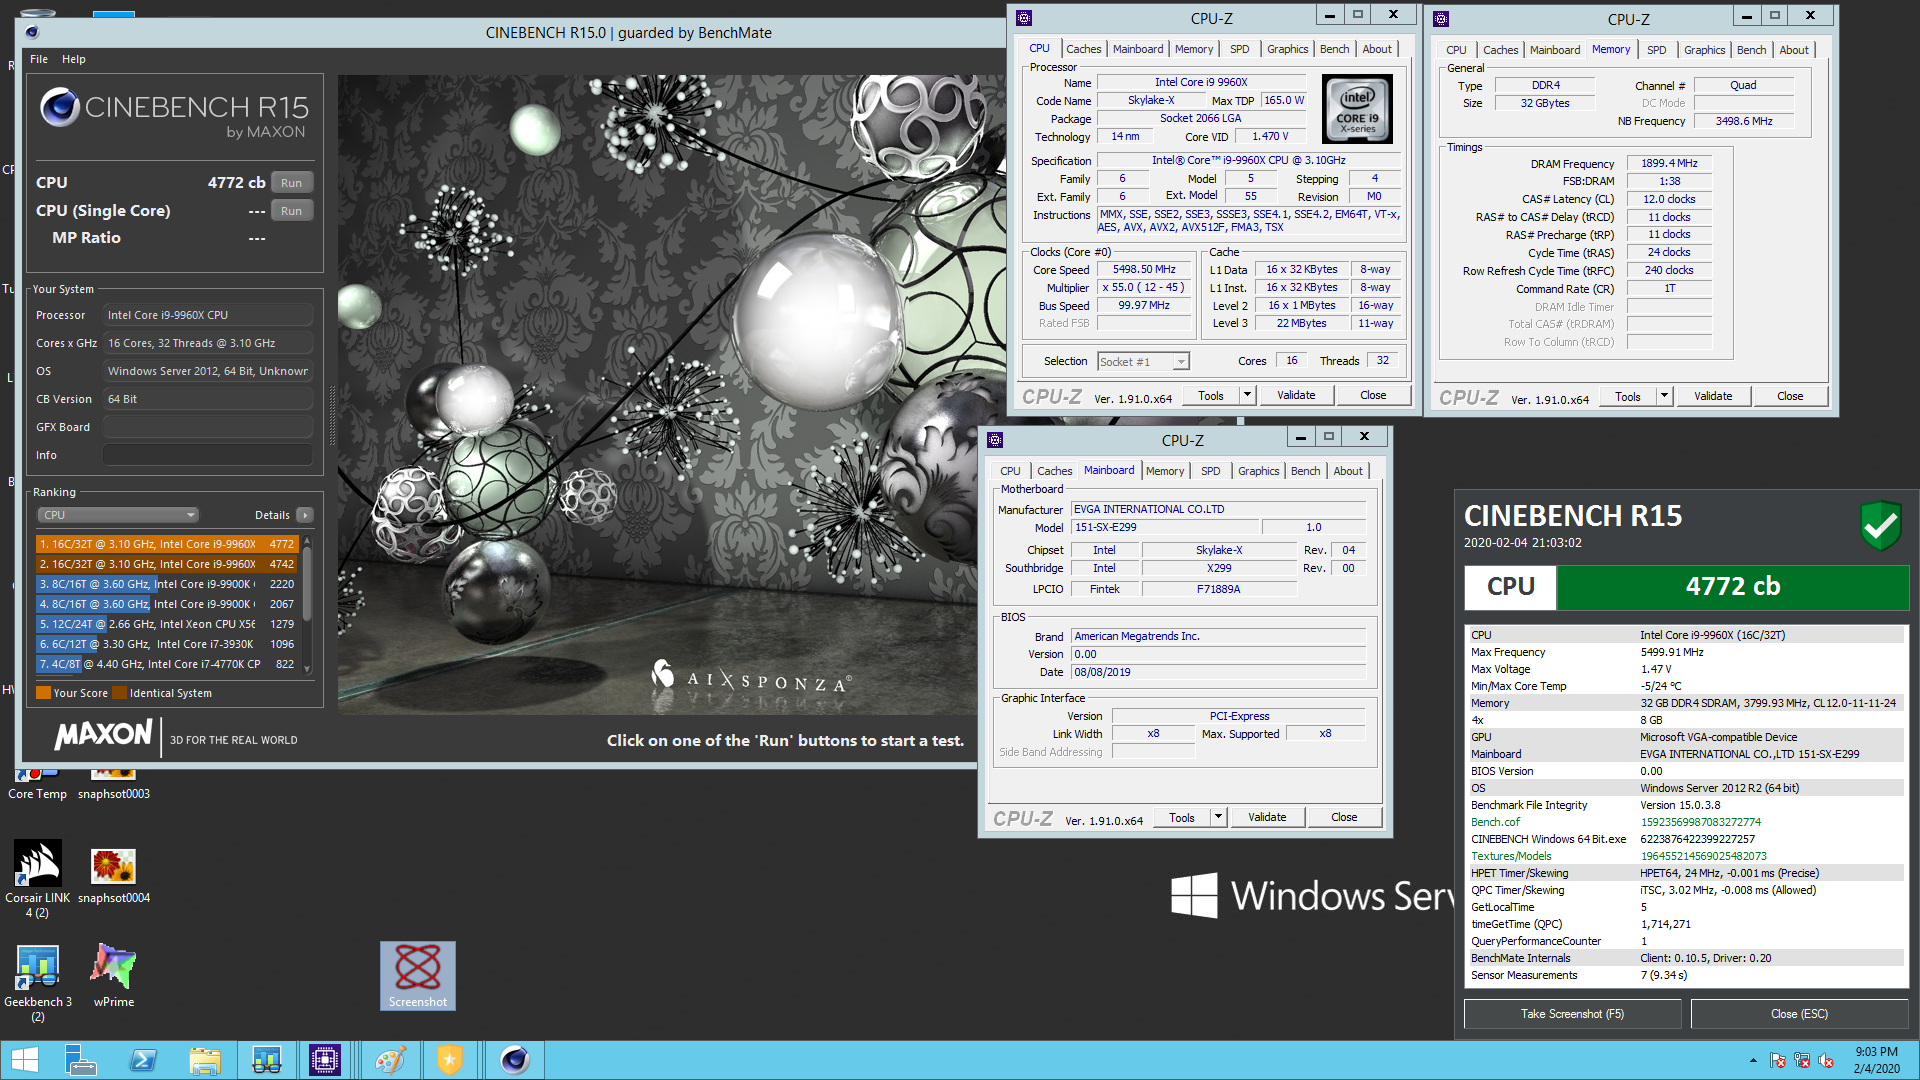Open Paint from the taskbar
This screenshot has height=1080, width=1920.
pyautogui.click(x=390, y=1060)
